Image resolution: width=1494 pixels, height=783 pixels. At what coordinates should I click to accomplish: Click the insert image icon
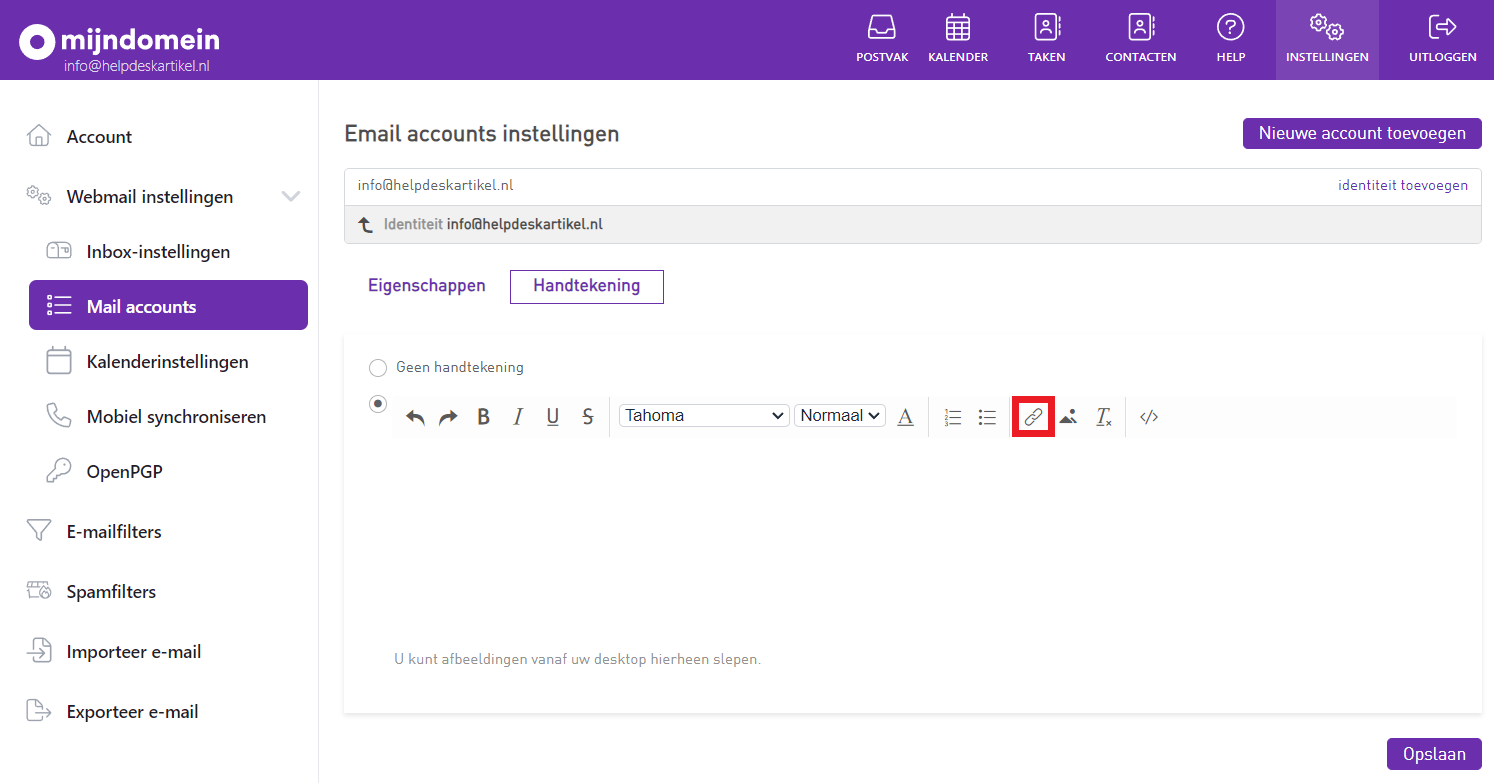point(1068,417)
